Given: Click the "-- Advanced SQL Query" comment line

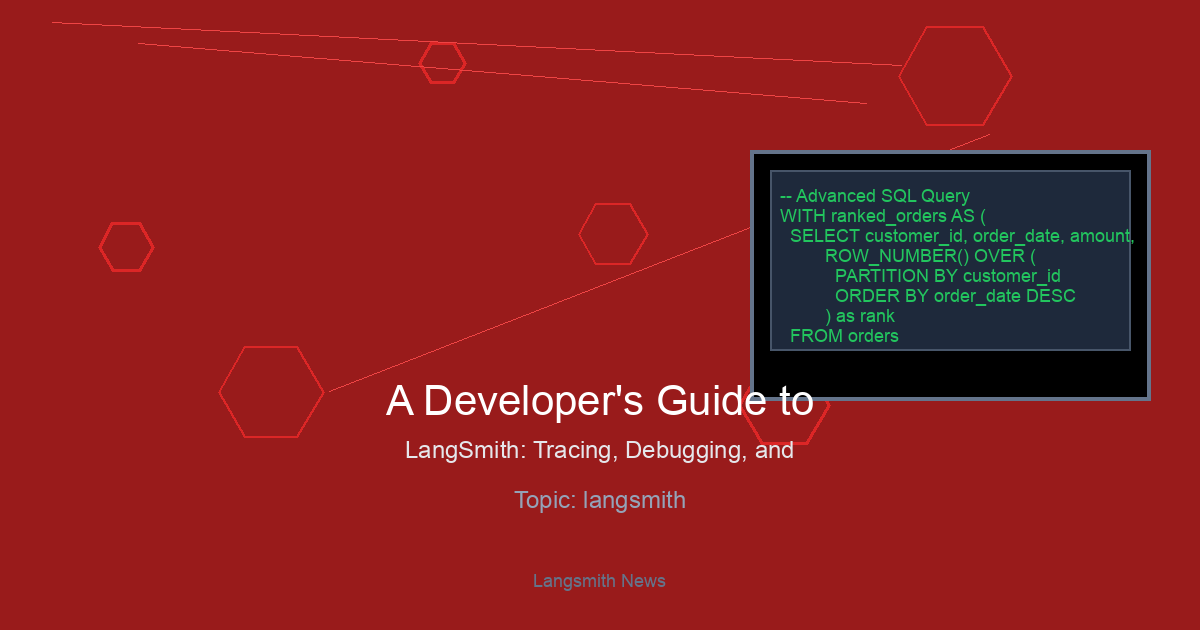Looking at the screenshot, I should click(x=874, y=196).
